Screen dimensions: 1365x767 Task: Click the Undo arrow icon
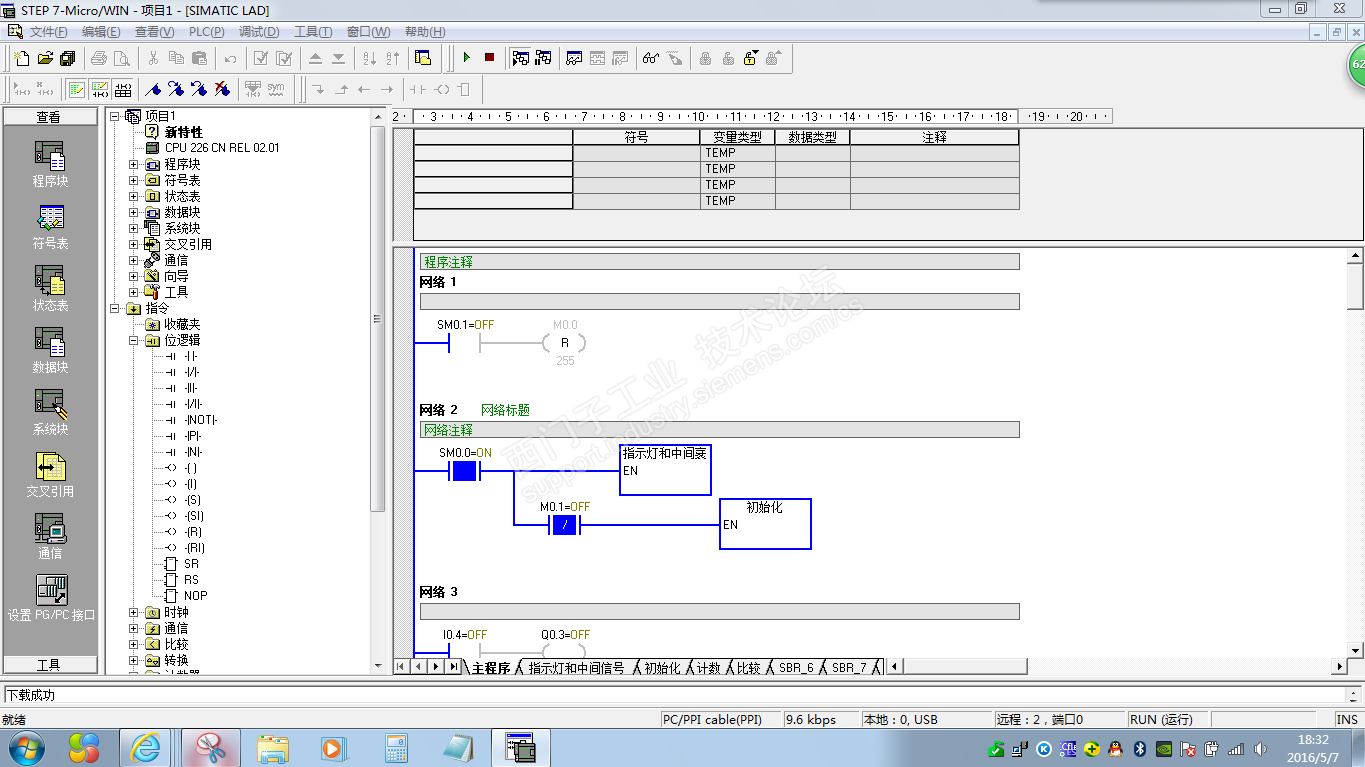[x=230, y=58]
